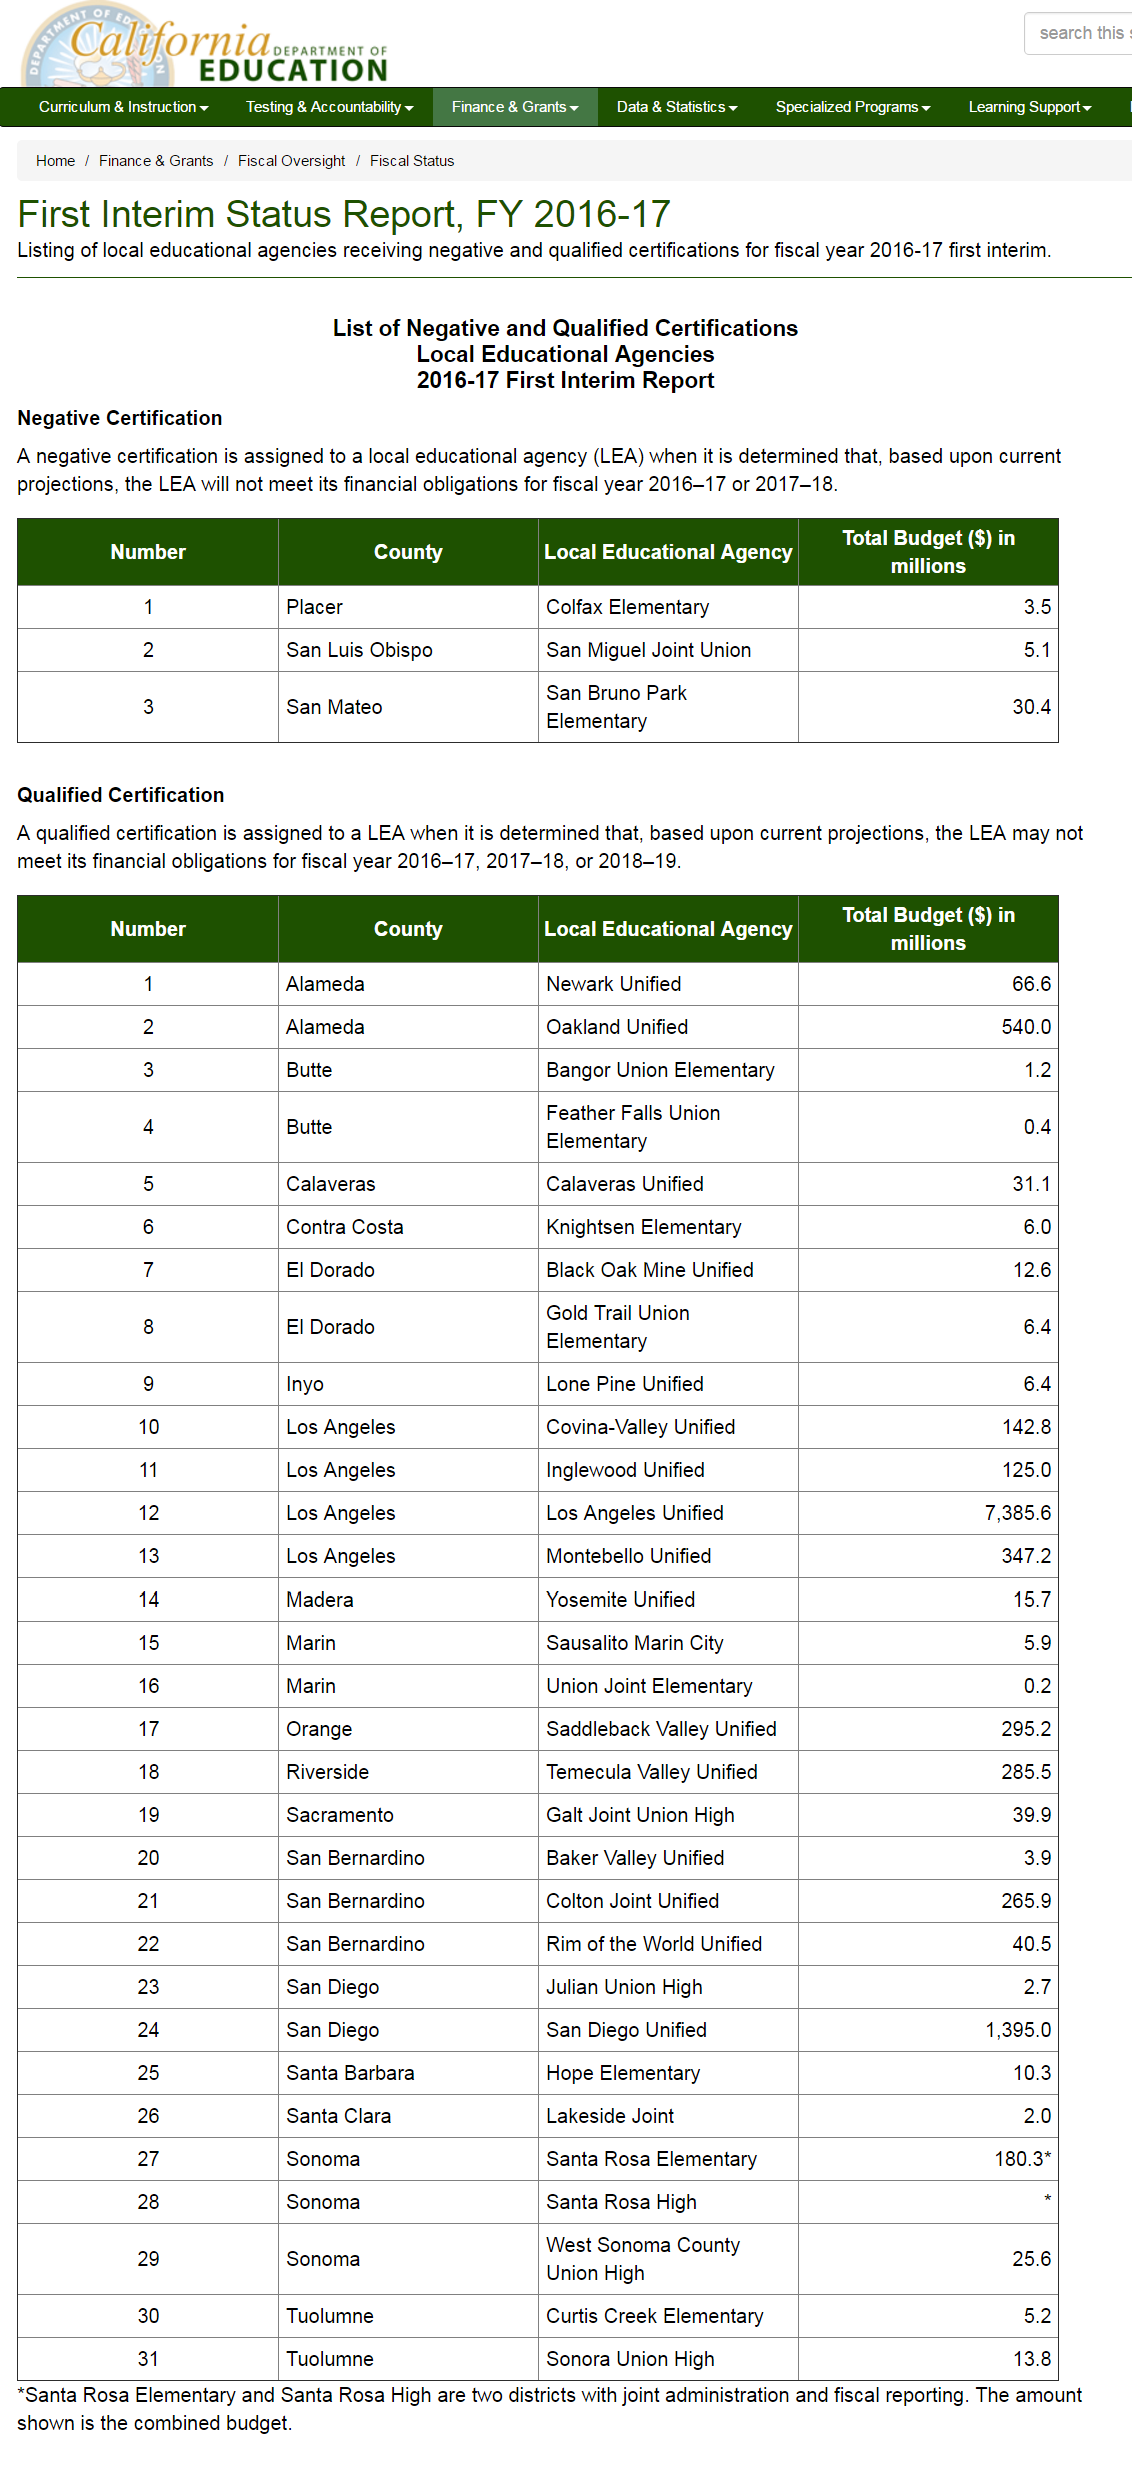Click the San Diego Unified budget value 1,395.0
This screenshot has width=1132, height=2477.
coord(1017,2030)
